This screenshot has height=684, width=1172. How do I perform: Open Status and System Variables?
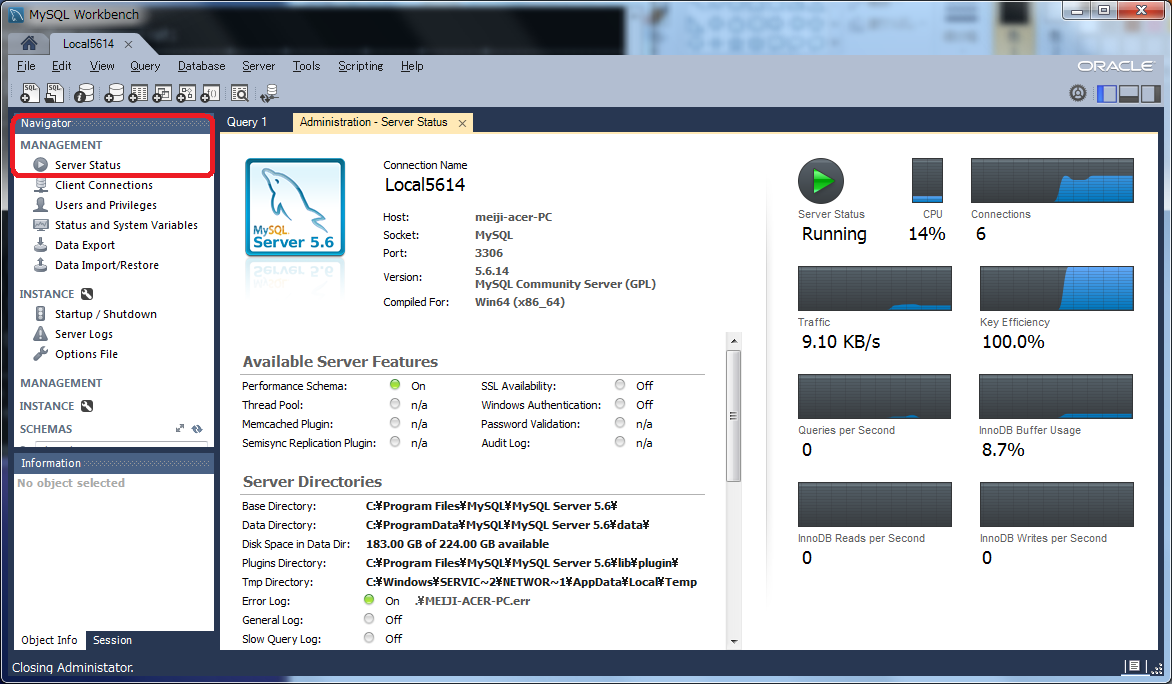pos(126,225)
